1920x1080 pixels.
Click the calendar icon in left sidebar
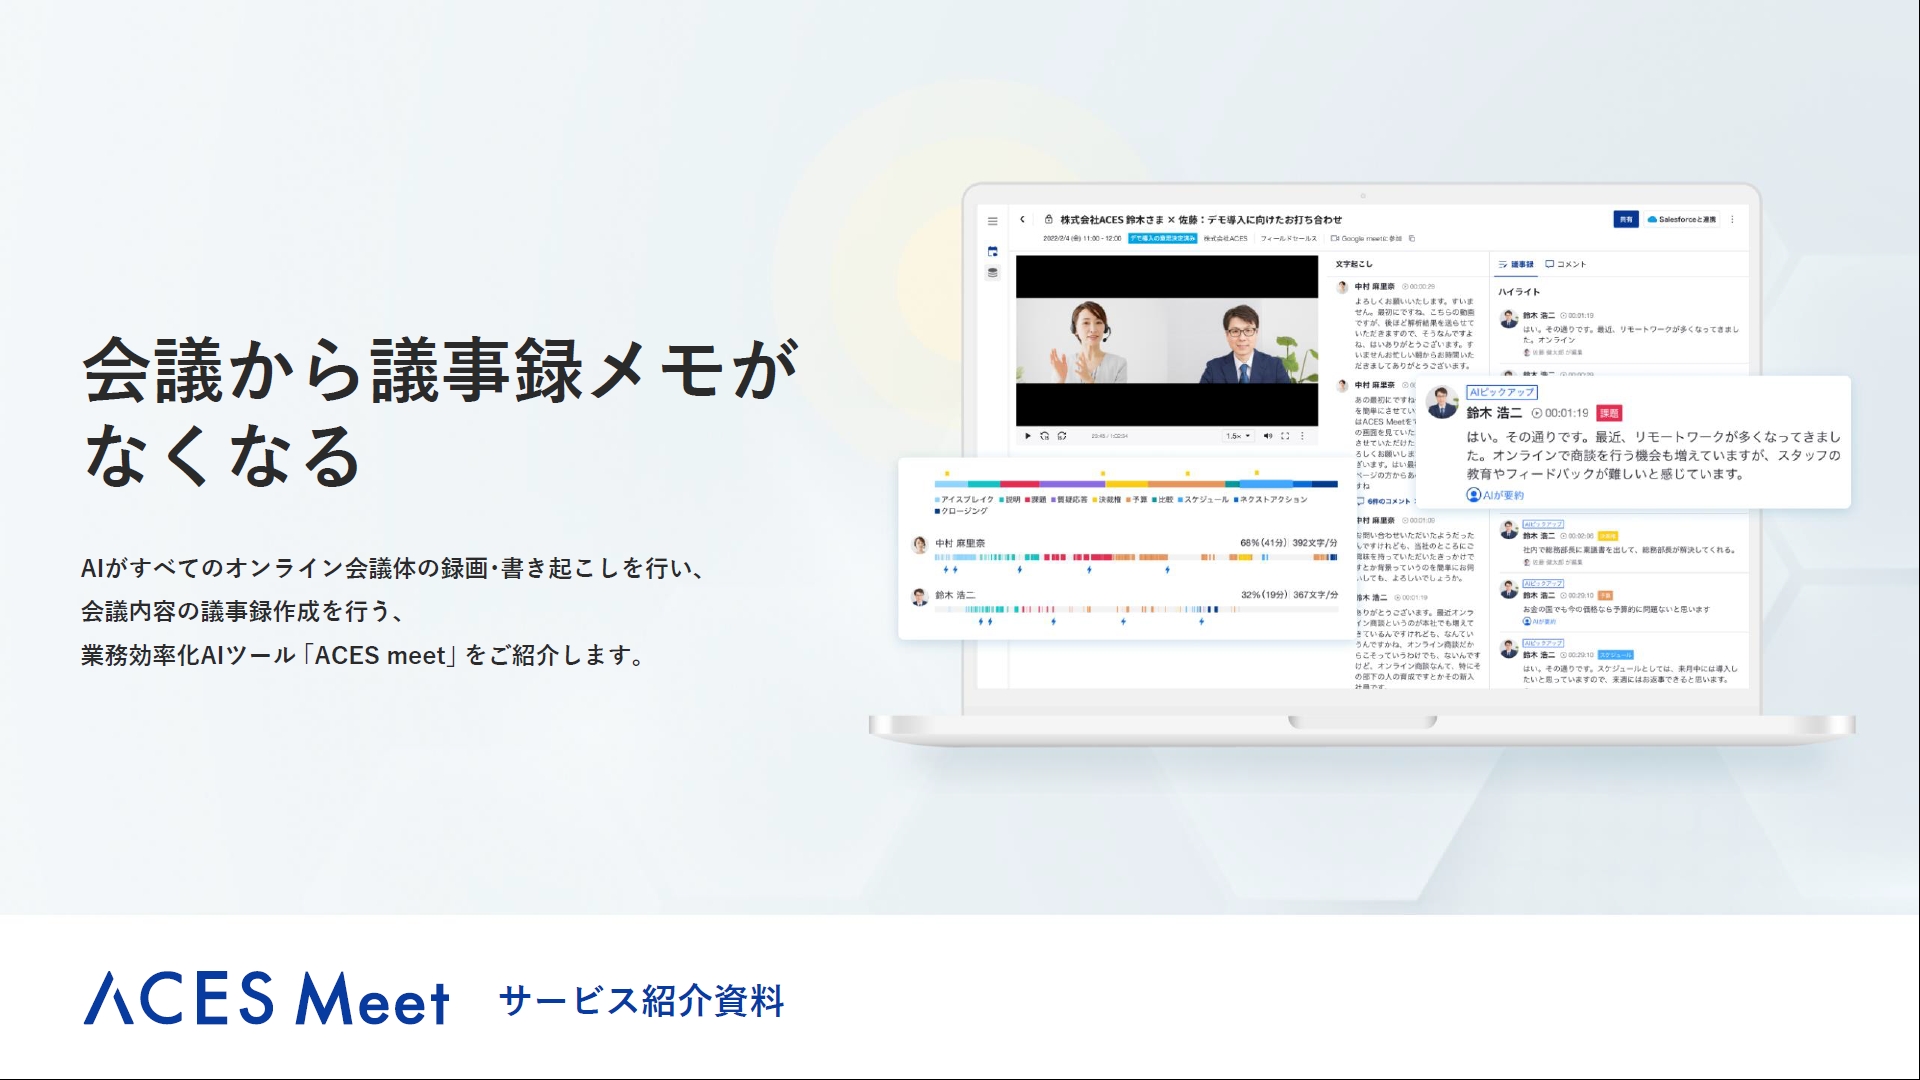(992, 251)
